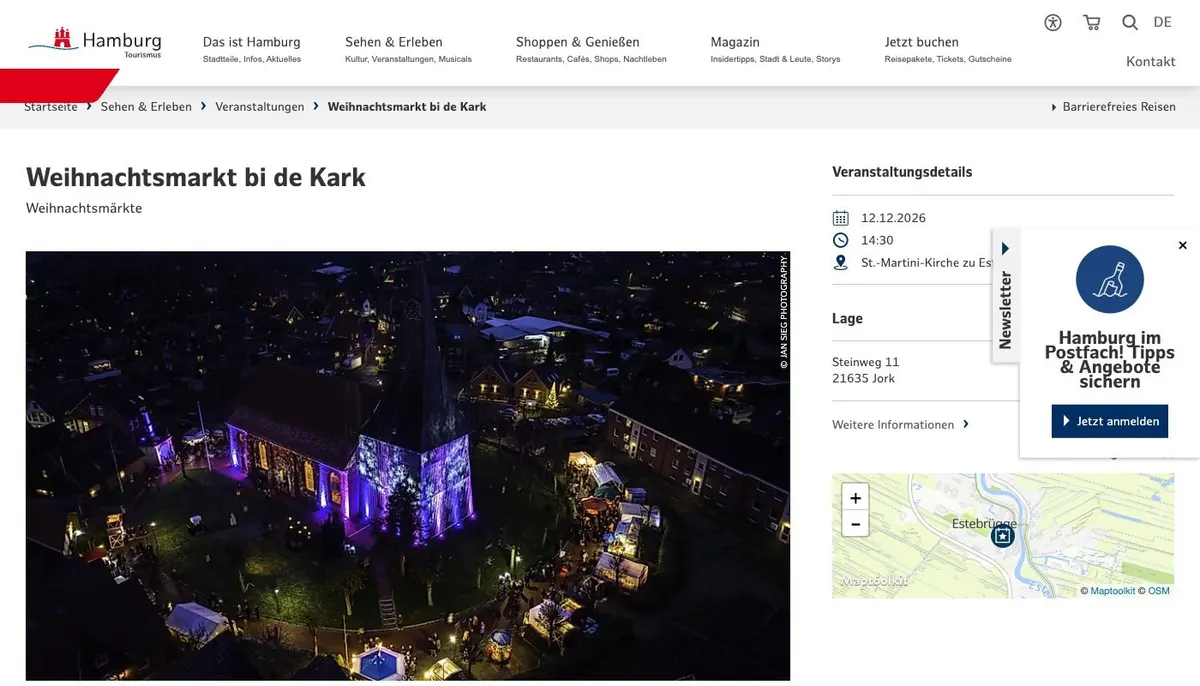Click the newsletter bottle icon

coord(1110,279)
